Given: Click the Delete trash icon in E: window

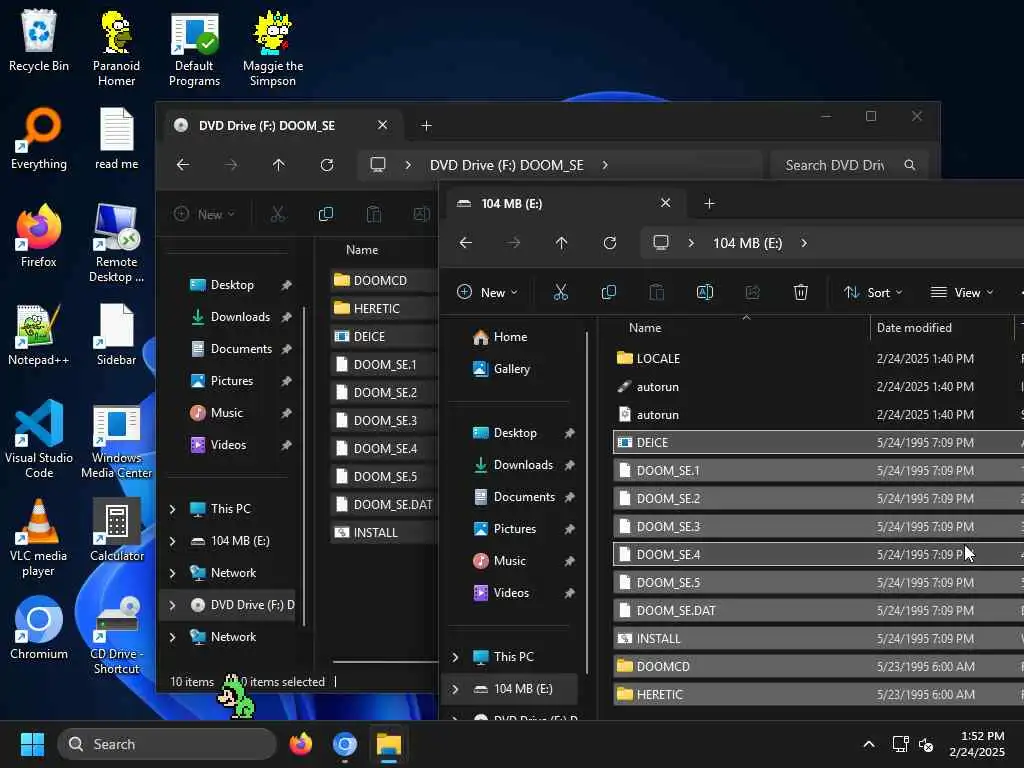Looking at the screenshot, I should (801, 292).
